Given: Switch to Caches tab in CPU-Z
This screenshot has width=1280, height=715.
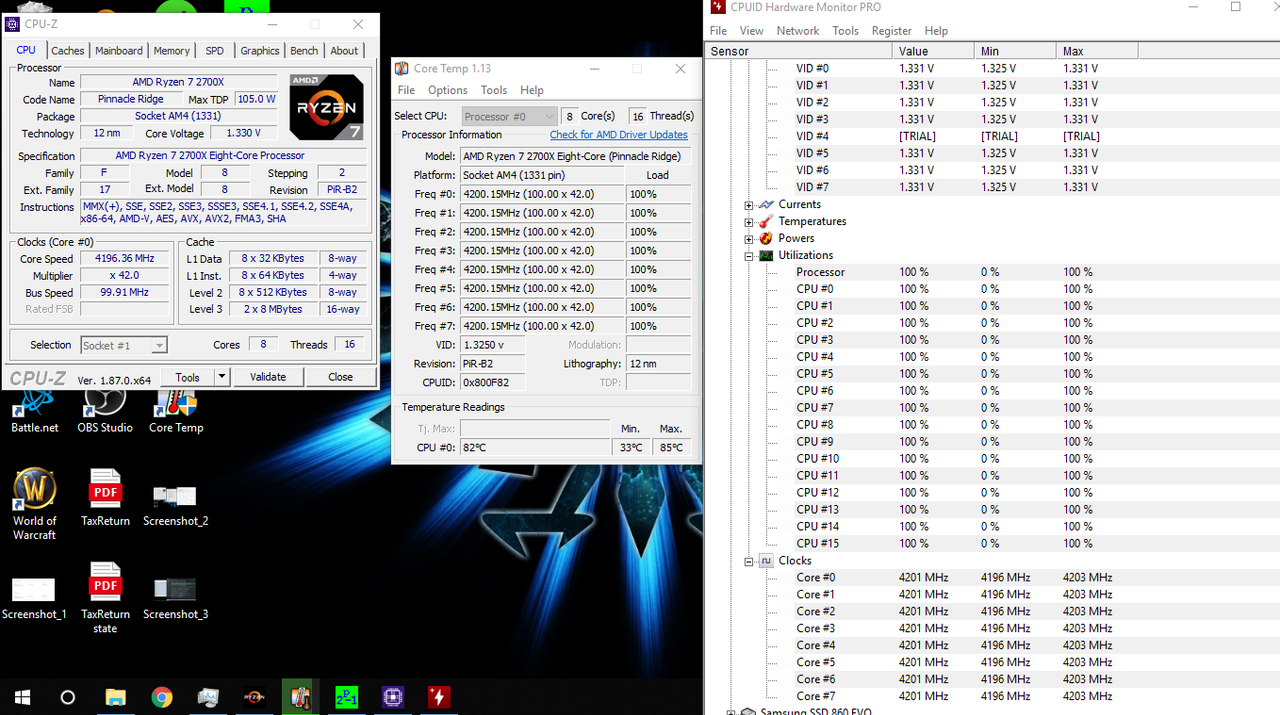Looking at the screenshot, I should [68, 50].
